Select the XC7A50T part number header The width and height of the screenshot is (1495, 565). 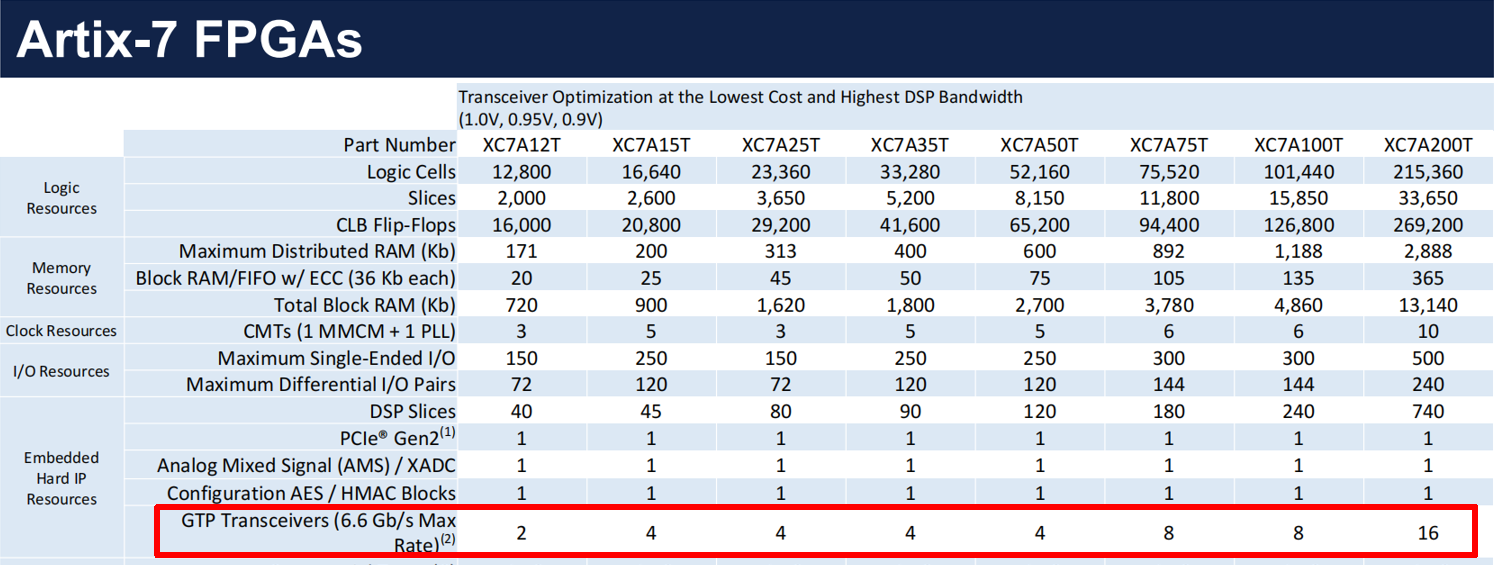(x=1040, y=145)
